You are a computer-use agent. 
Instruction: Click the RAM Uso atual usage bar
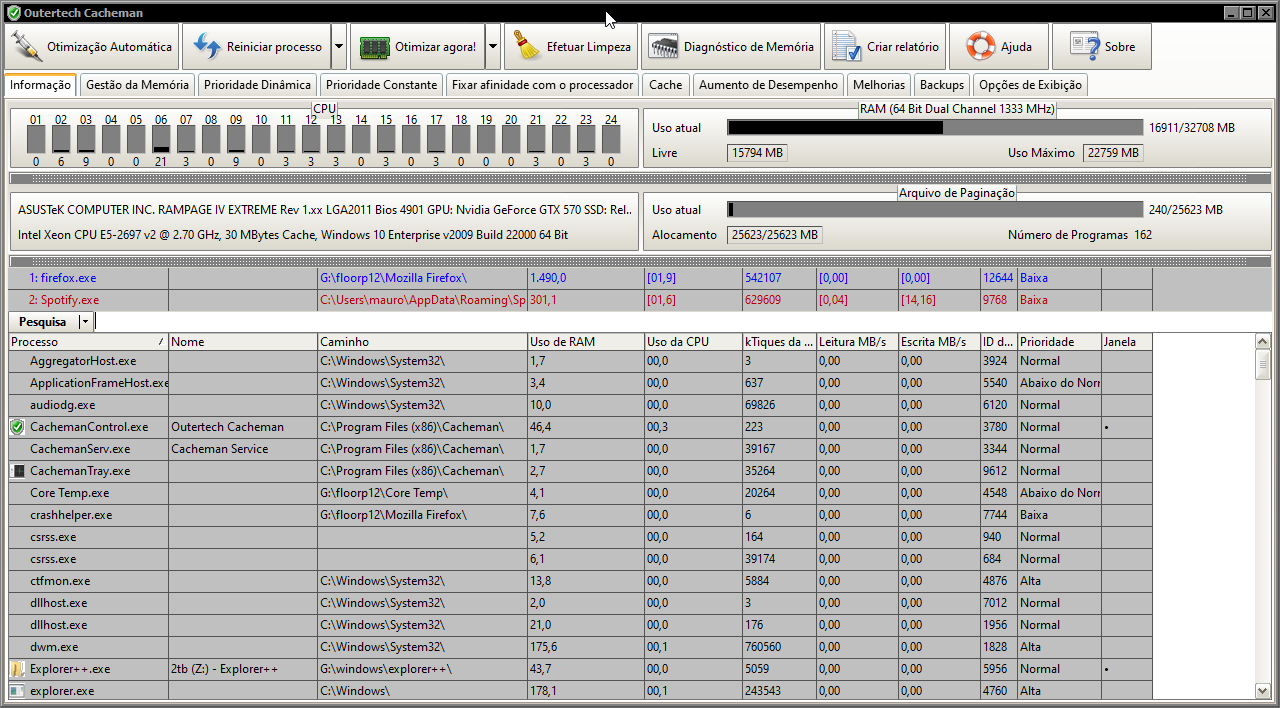tap(935, 128)
